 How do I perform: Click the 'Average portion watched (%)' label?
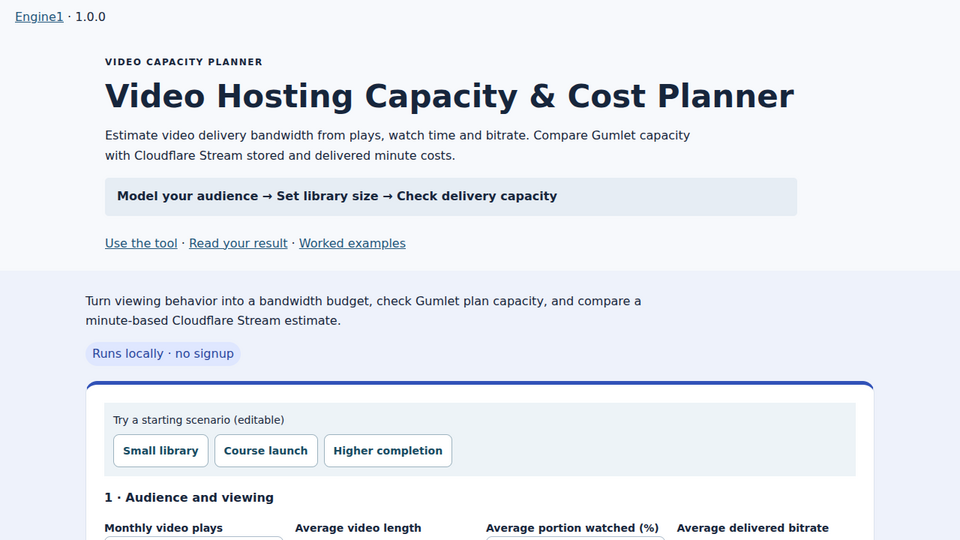click(x=572, y=528)
